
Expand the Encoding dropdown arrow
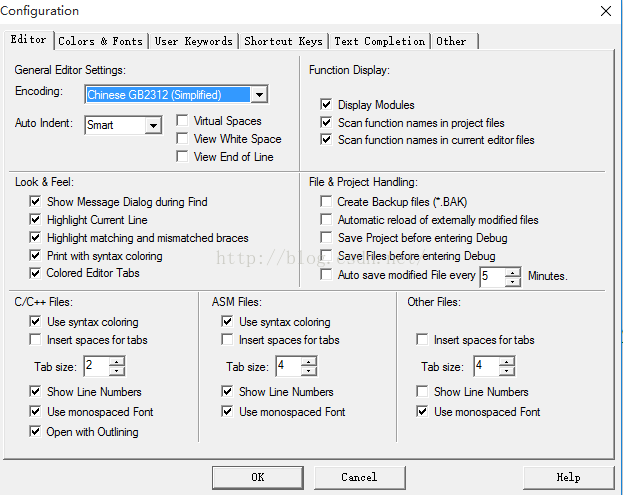coord(259,95)
